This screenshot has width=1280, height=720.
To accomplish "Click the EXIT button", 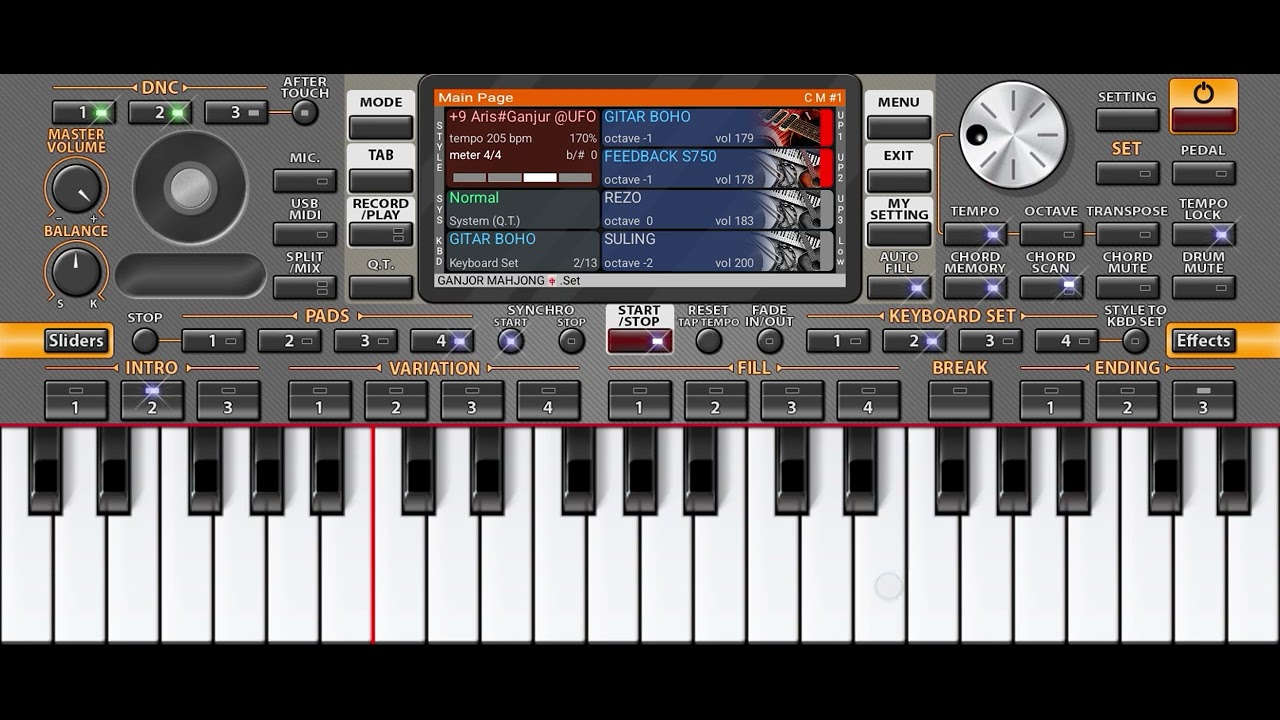I will [899, 181].
